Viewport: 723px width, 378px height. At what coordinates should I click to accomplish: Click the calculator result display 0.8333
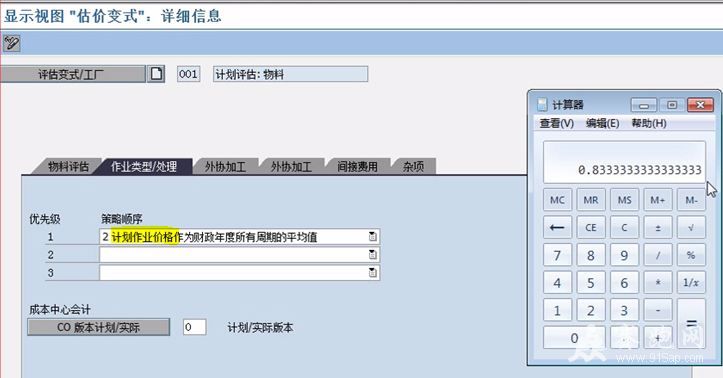tap(624, 162)
